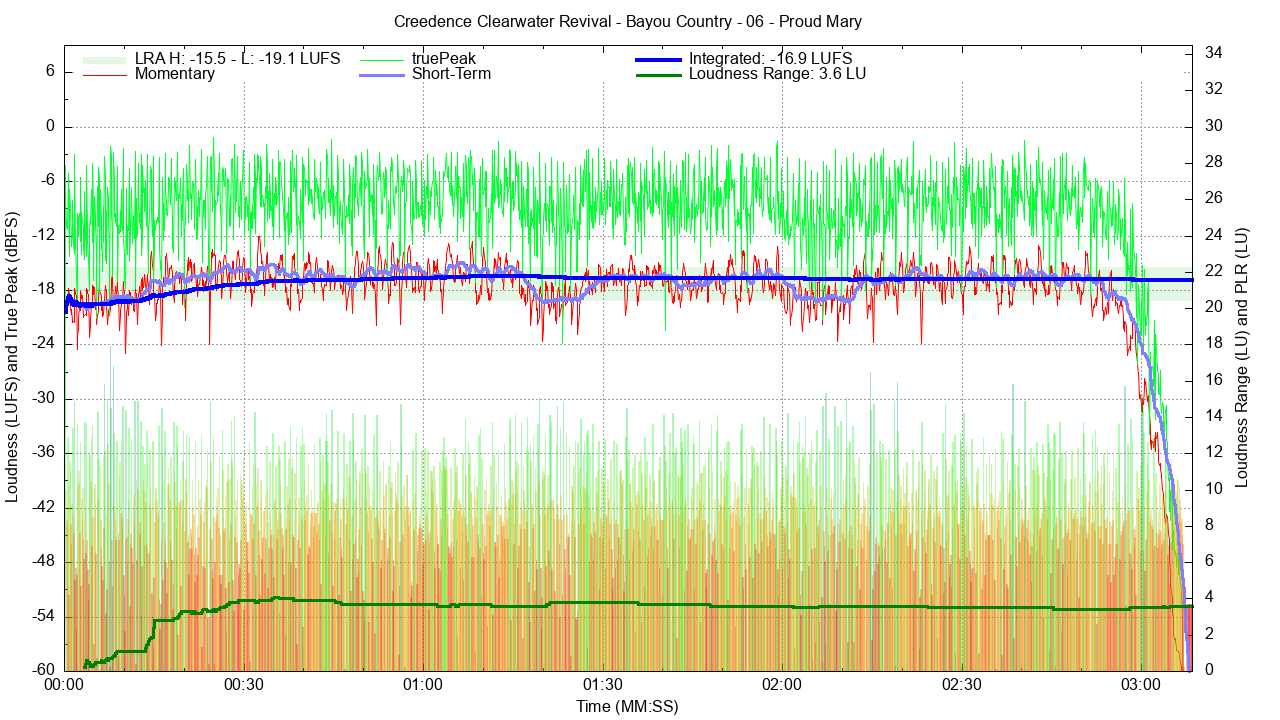Image resolution: width=1280 pixels, height=720 pixels.
Task: Click the 'Loudness Range (LU) and PLR (LU)' axis label
Action: [x=1242, y=357]
